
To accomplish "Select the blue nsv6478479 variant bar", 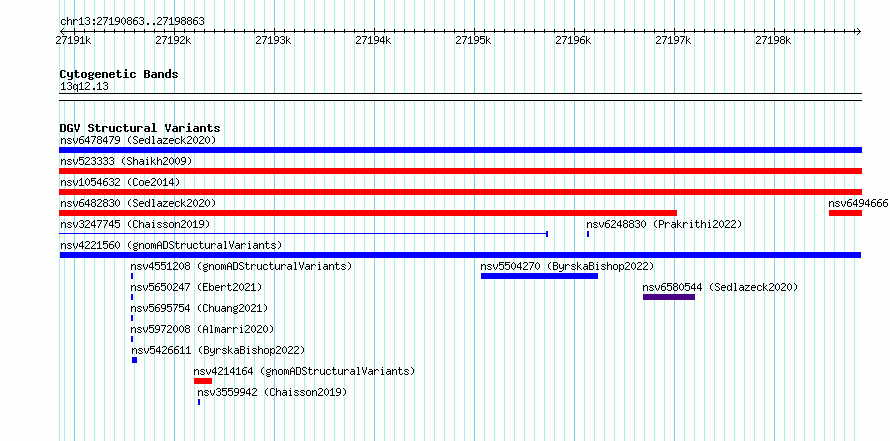I will pyautogui.click(x=460, y=150).
